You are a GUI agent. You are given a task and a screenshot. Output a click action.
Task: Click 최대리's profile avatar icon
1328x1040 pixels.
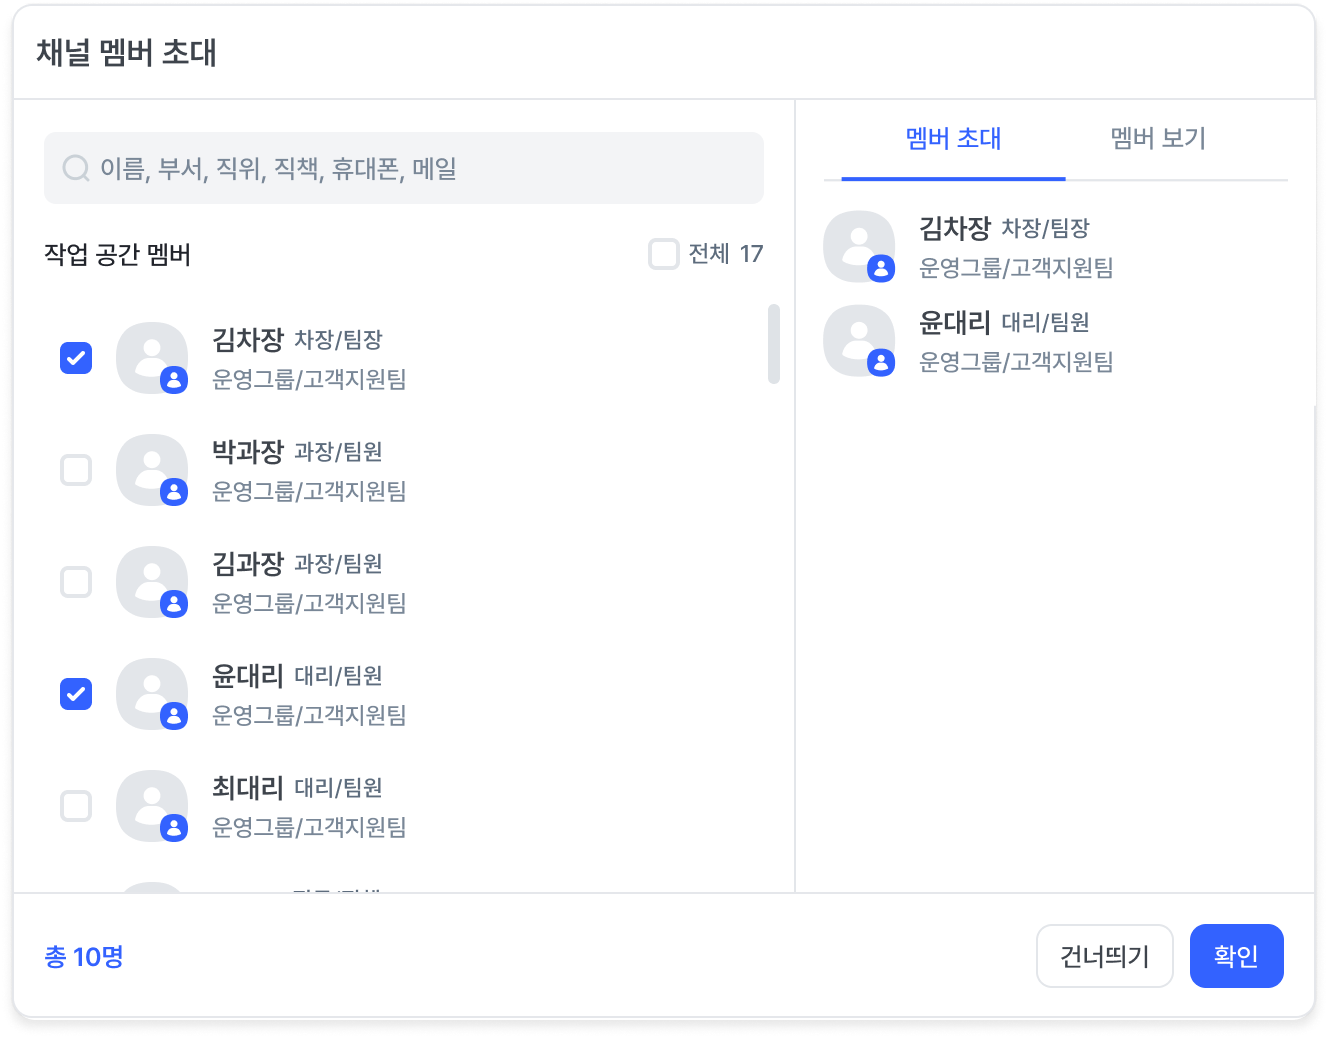click(152, 806)
